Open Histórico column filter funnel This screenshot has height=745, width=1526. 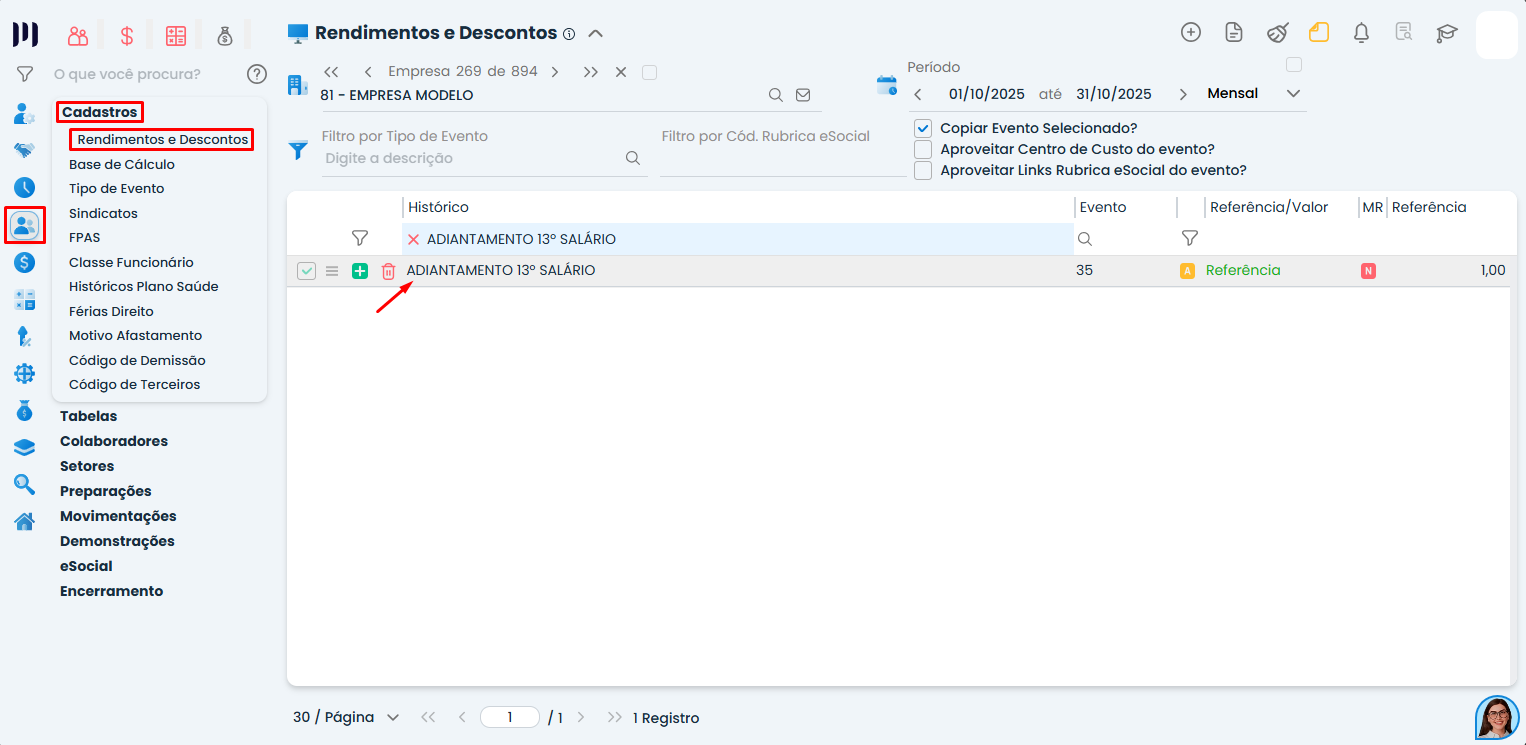pyautogui.click(x=360, y=238)
